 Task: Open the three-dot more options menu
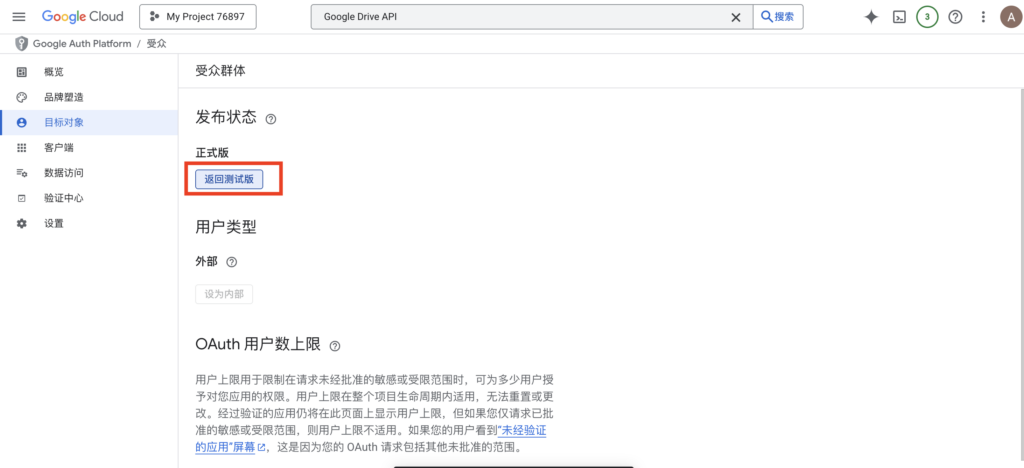(983, 17)
